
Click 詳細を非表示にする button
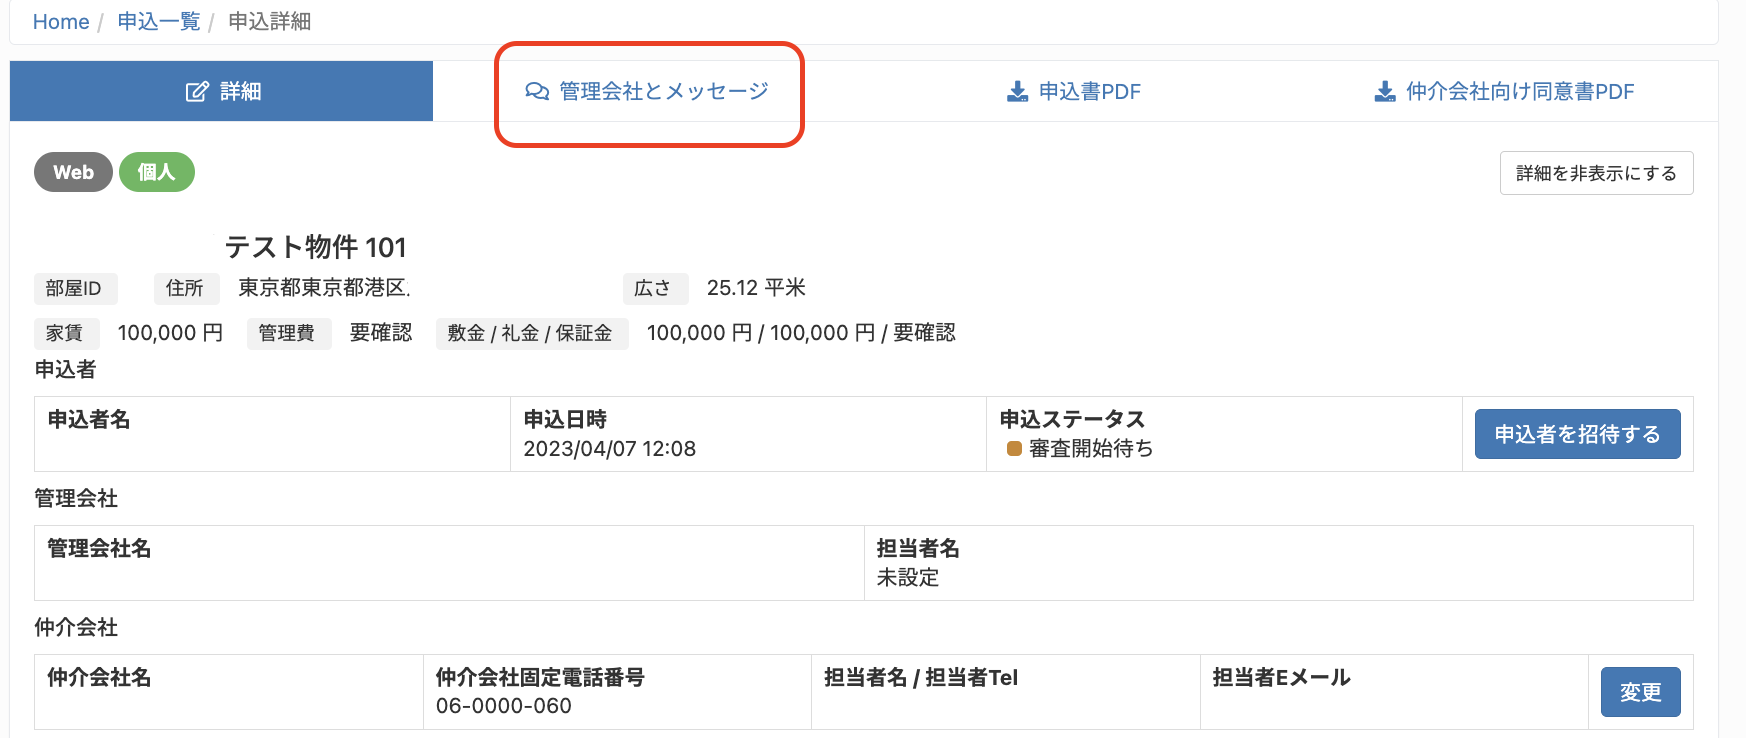(x=1596, y=173)
